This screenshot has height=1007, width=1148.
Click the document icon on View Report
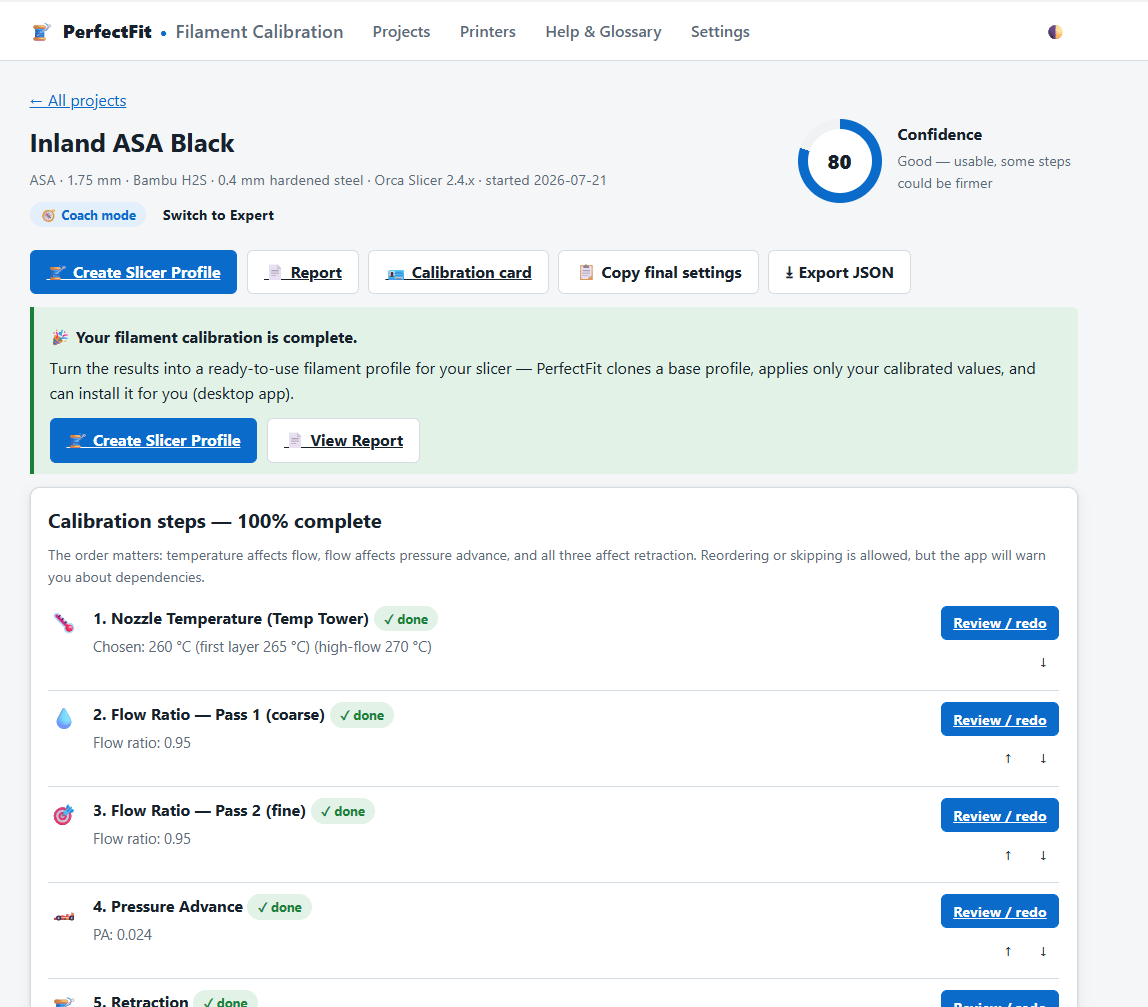coord(294,441)
